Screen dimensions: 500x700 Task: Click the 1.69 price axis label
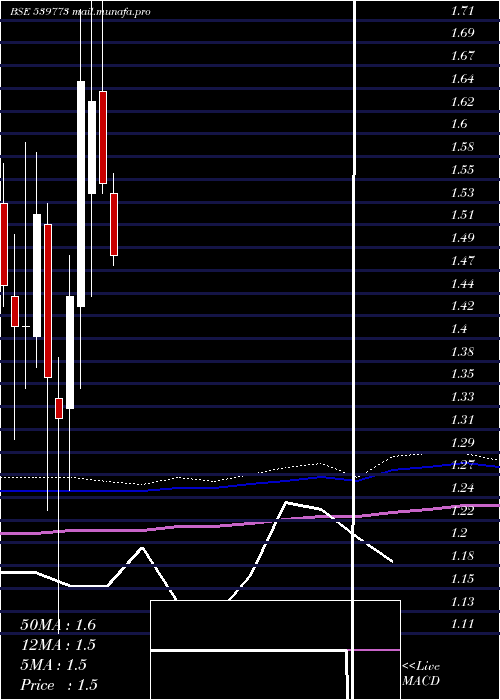pyautogui.click(x=462, y=33)
